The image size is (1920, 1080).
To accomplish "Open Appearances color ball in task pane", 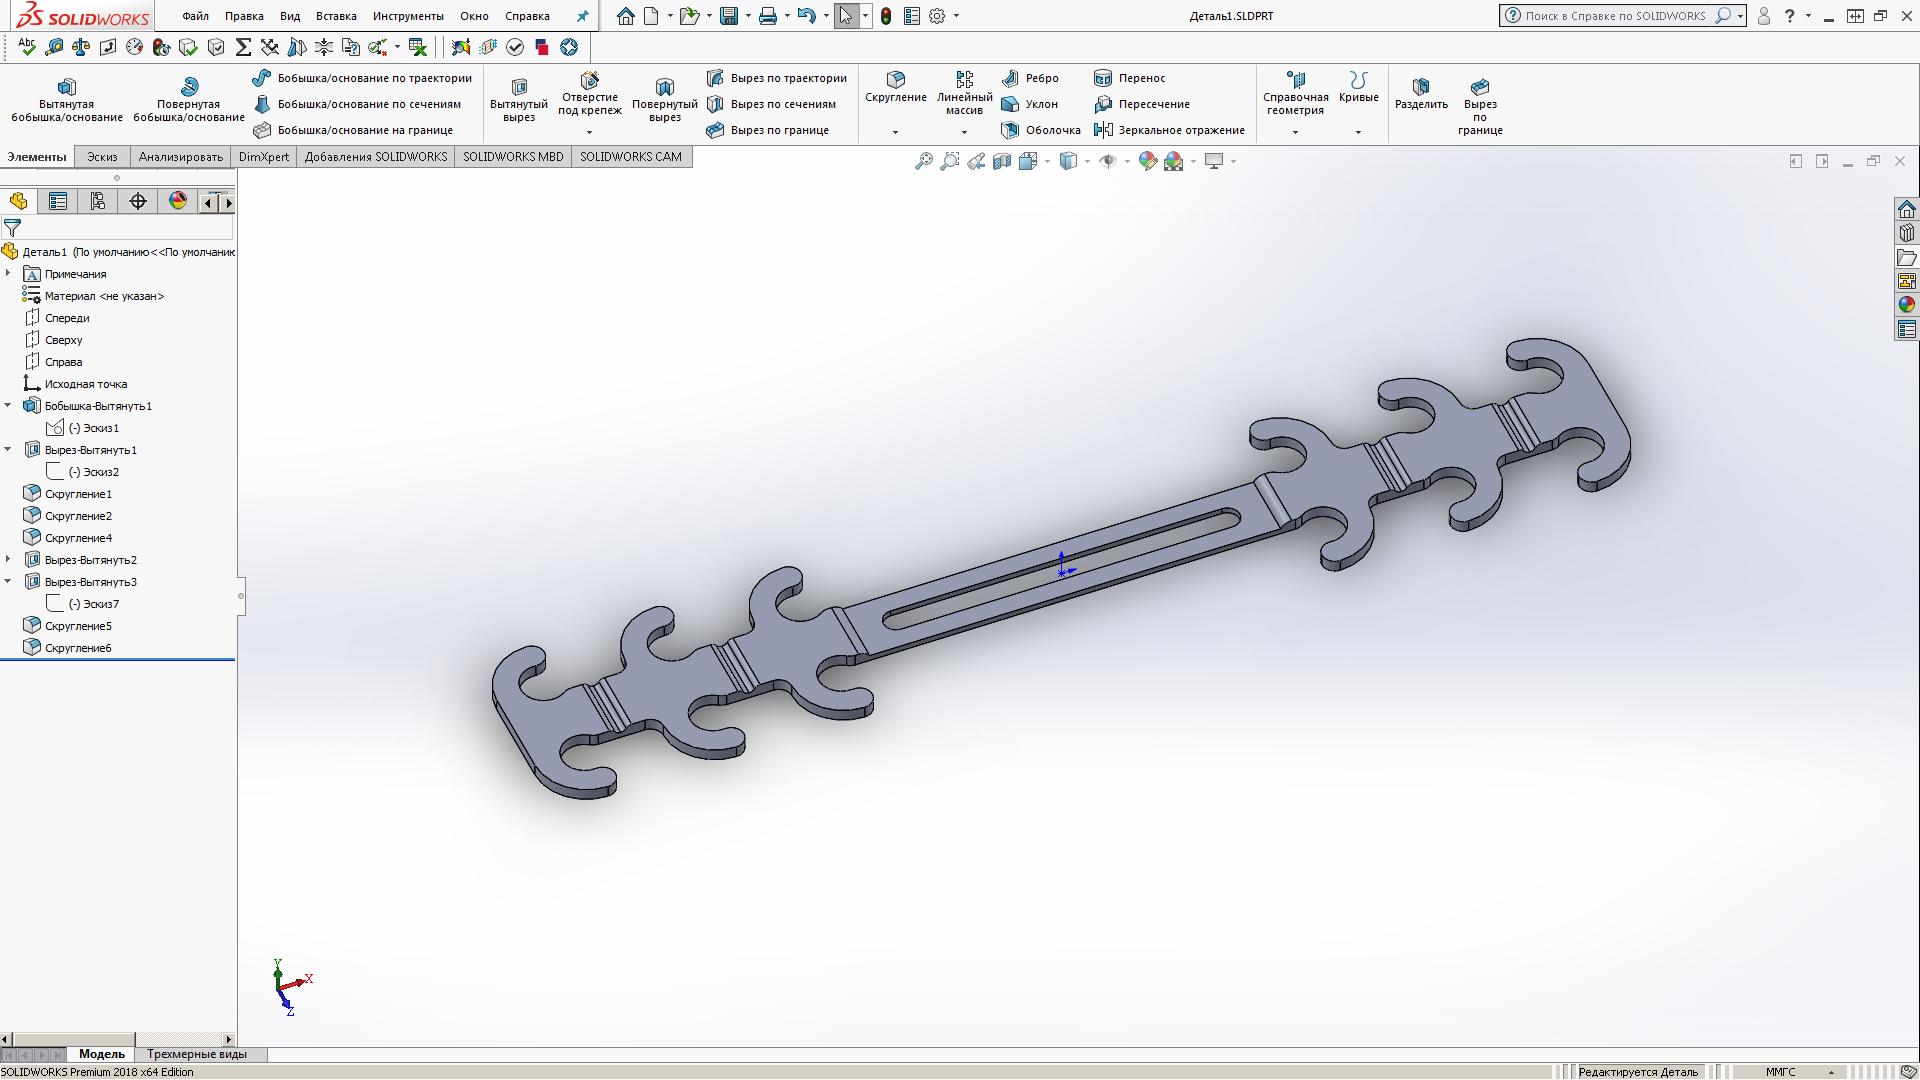I will click(1906, 305).
